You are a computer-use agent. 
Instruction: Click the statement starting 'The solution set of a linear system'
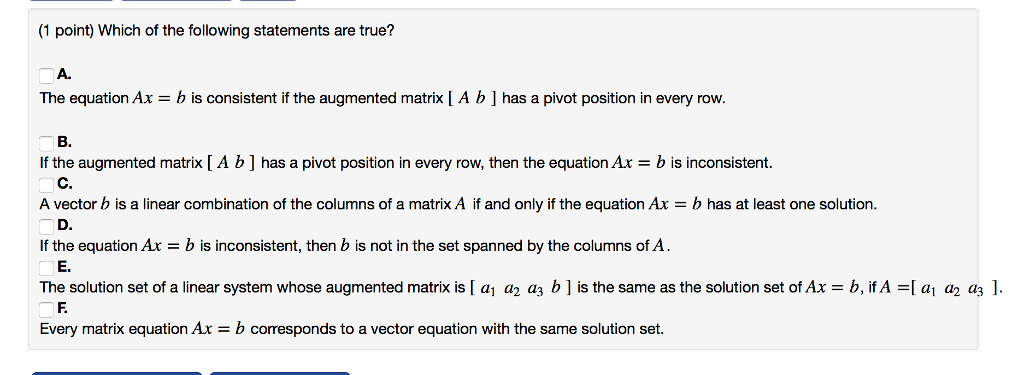(520, 288)
